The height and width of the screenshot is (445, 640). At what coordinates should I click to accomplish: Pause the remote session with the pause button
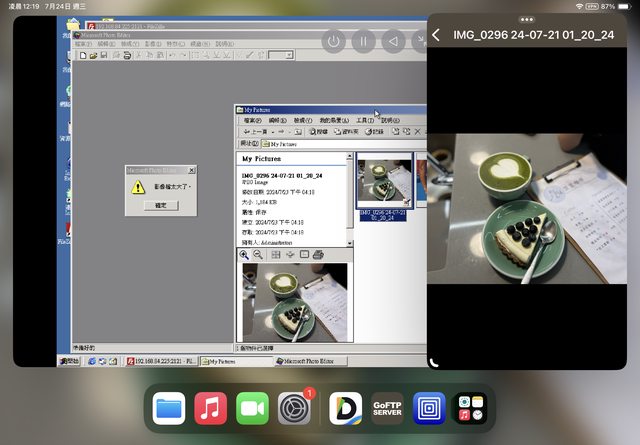364,42
